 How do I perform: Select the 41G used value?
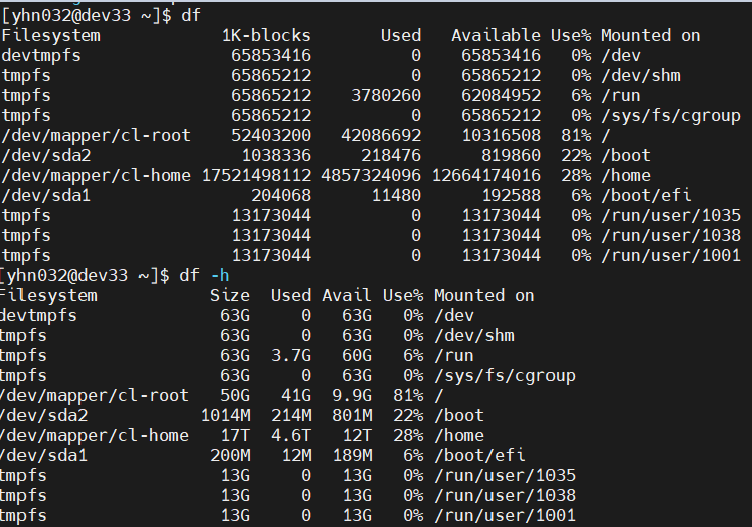pos(296,396)
